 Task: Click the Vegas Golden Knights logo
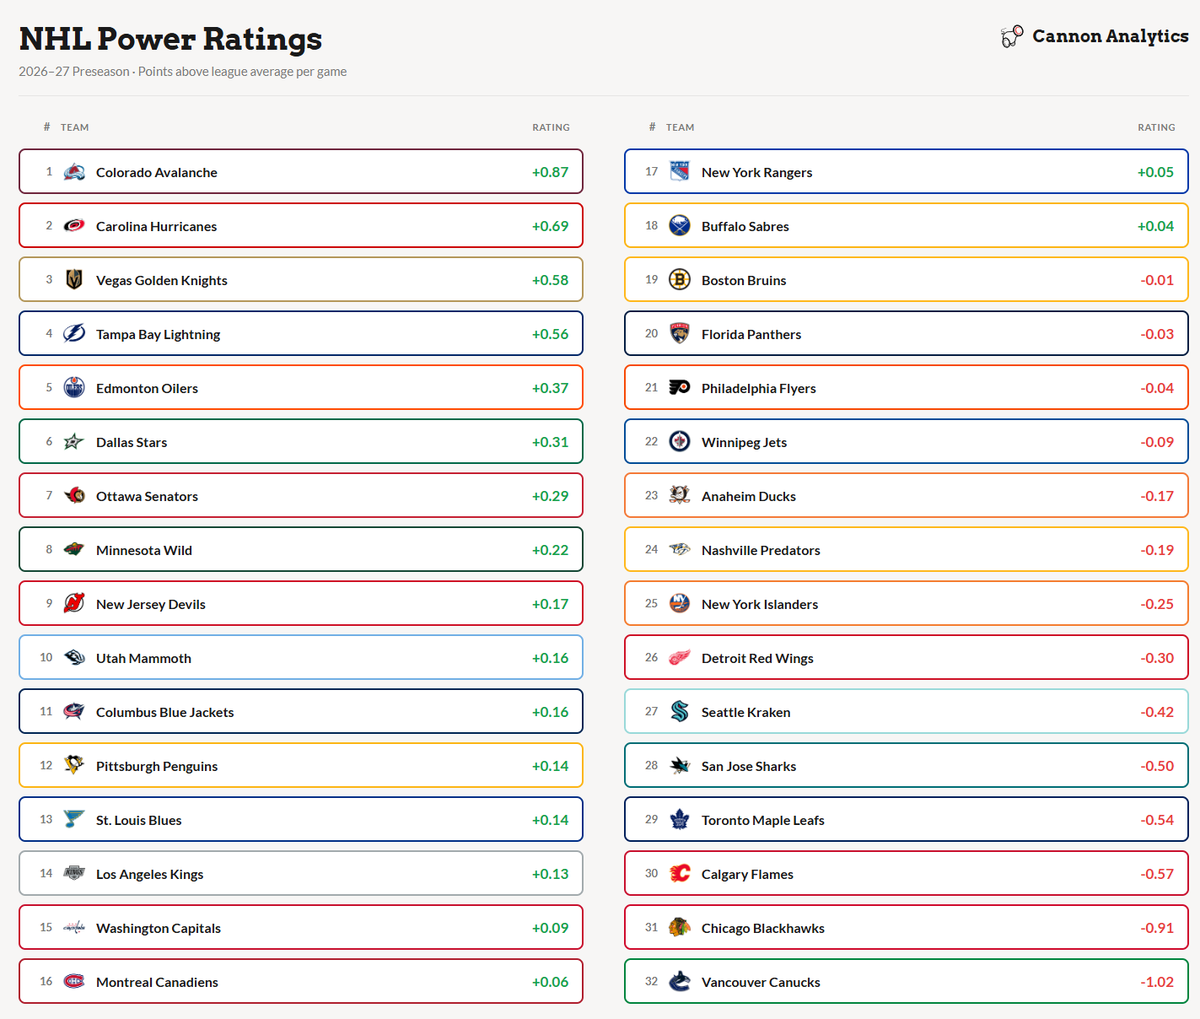74,280
